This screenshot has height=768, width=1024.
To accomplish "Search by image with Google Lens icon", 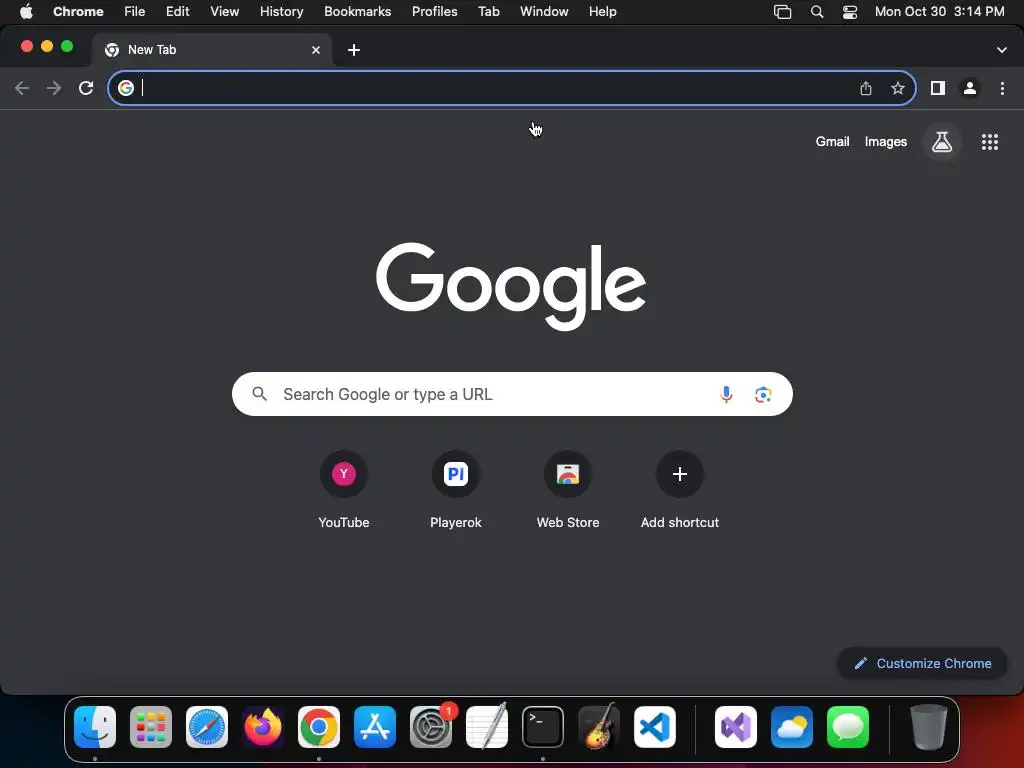I will (763, 394).
